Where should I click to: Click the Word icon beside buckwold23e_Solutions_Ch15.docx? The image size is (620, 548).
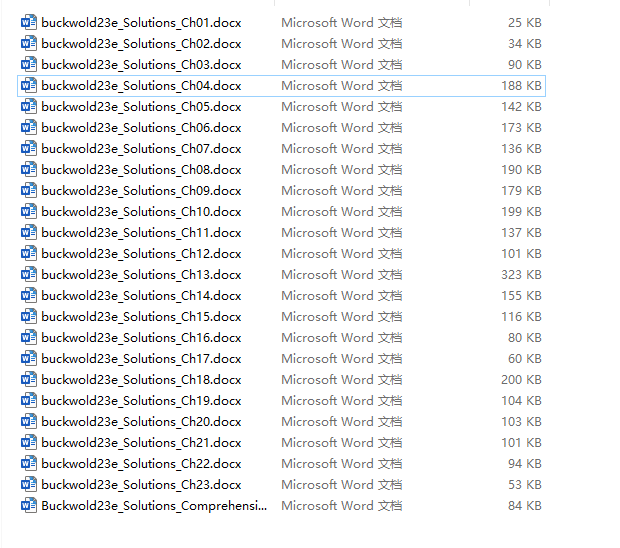[x=29, y=316]
